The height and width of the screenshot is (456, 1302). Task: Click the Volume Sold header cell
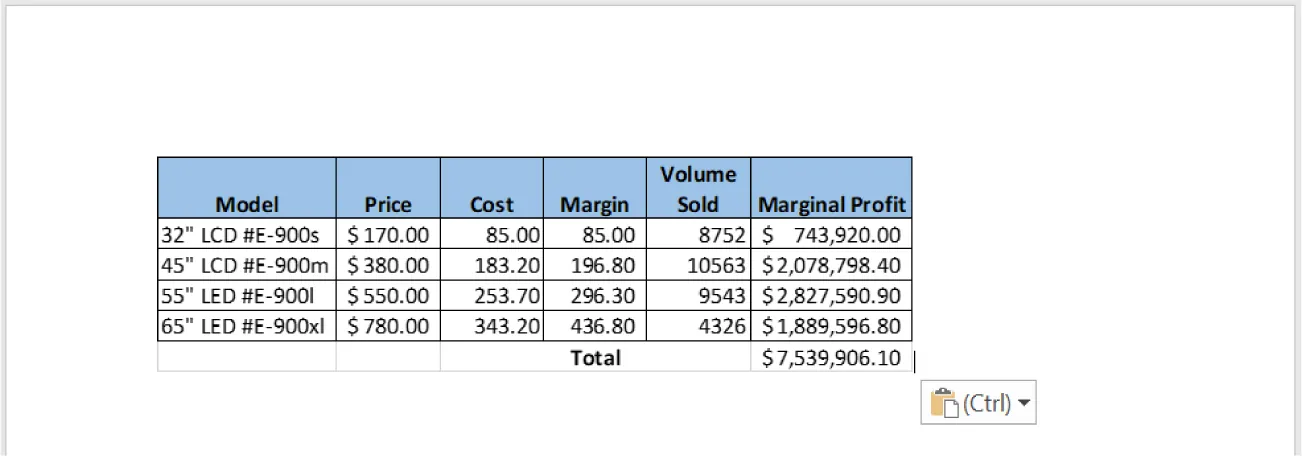click(x=698, y=189)
